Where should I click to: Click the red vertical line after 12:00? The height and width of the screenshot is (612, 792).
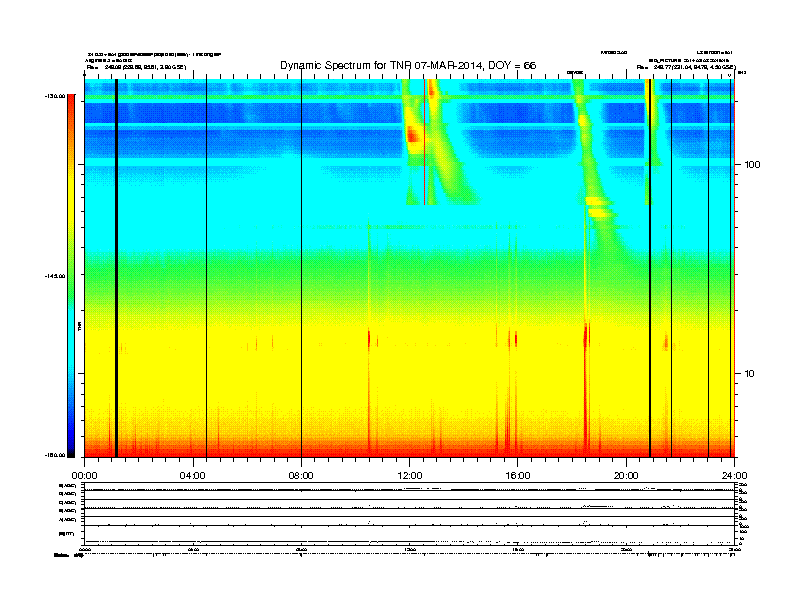pyautogui.click(x=425, y=141)
